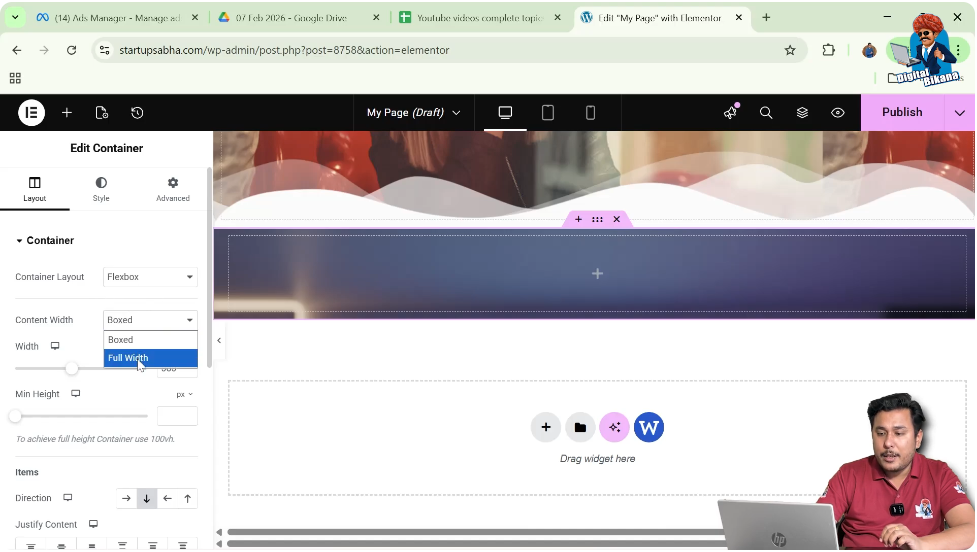The width and height of the screenshot is (977, 552).
Task: Open document settings page icon
Action: 102,113
